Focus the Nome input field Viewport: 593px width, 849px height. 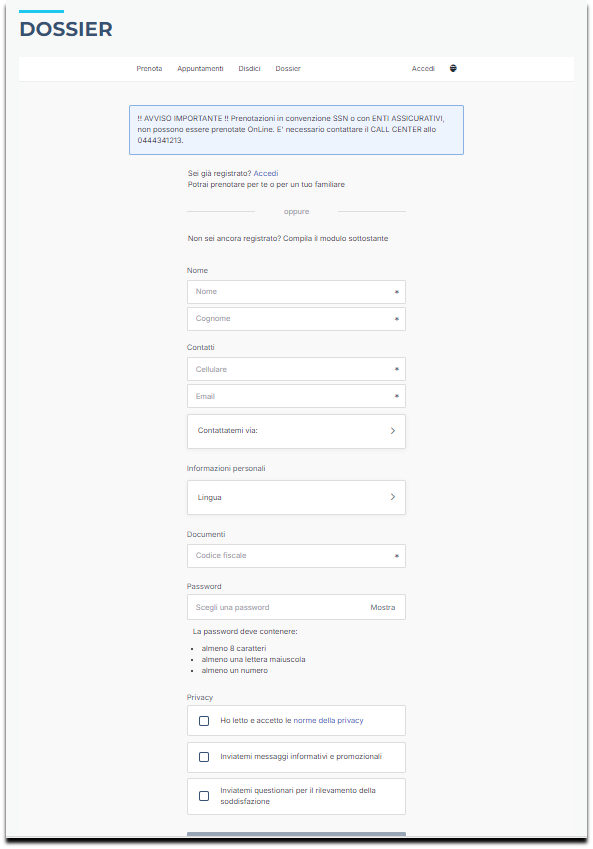pyautogui.click(x=296, y=292)
